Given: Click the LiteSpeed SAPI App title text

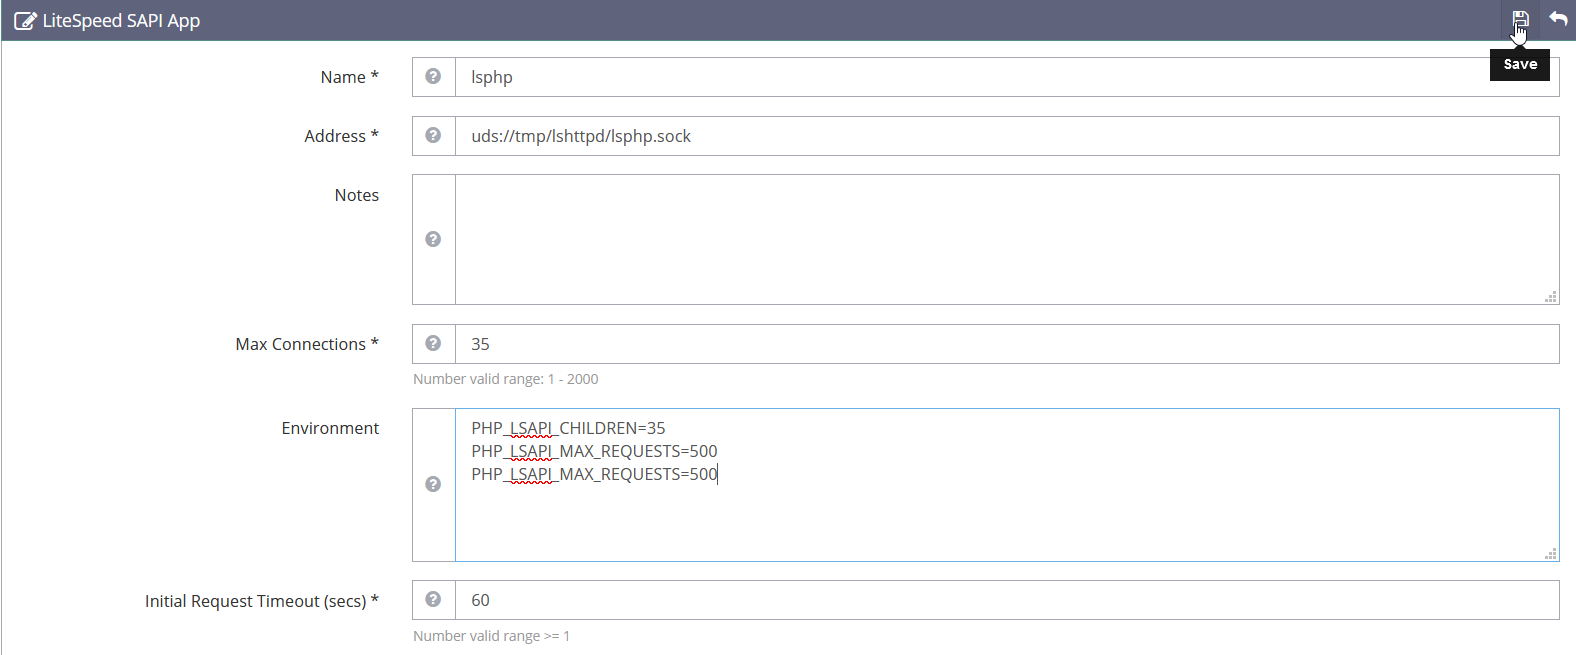Looking at the screenshot, I should (x=121, y=21).
